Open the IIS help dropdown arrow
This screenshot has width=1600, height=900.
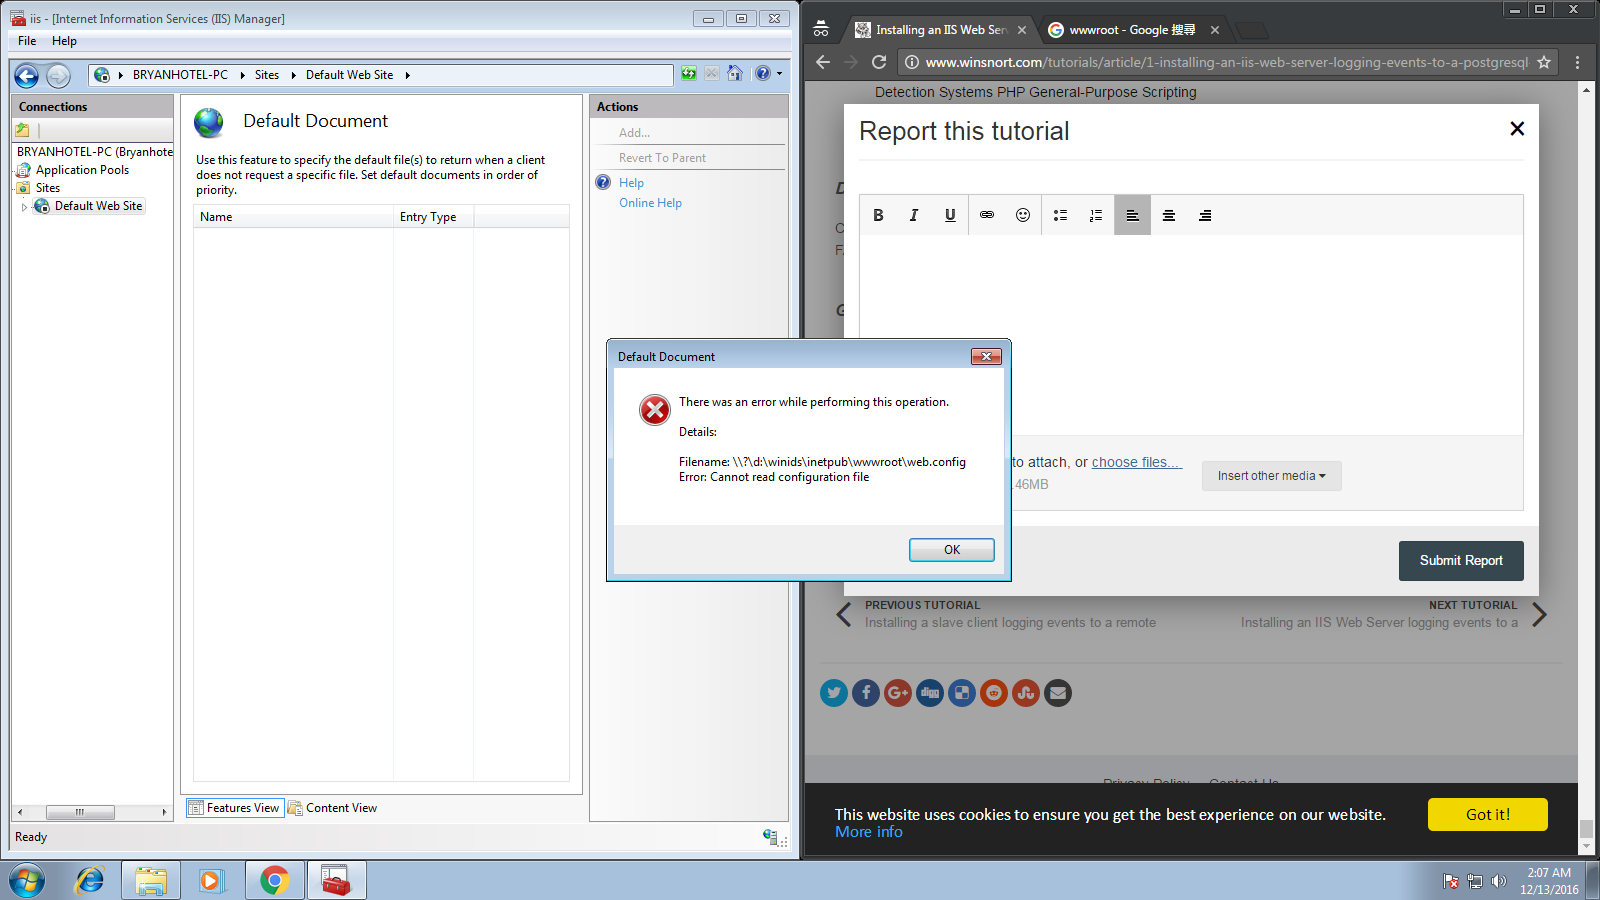[779, 74]
